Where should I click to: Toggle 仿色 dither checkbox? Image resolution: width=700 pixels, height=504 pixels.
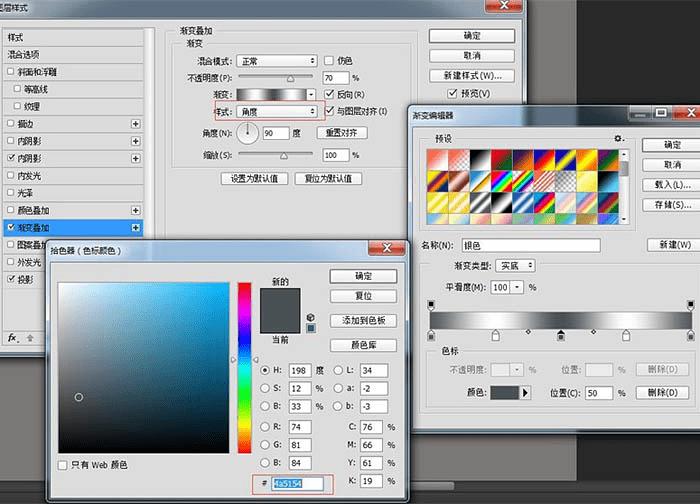(x=329, y=60)
